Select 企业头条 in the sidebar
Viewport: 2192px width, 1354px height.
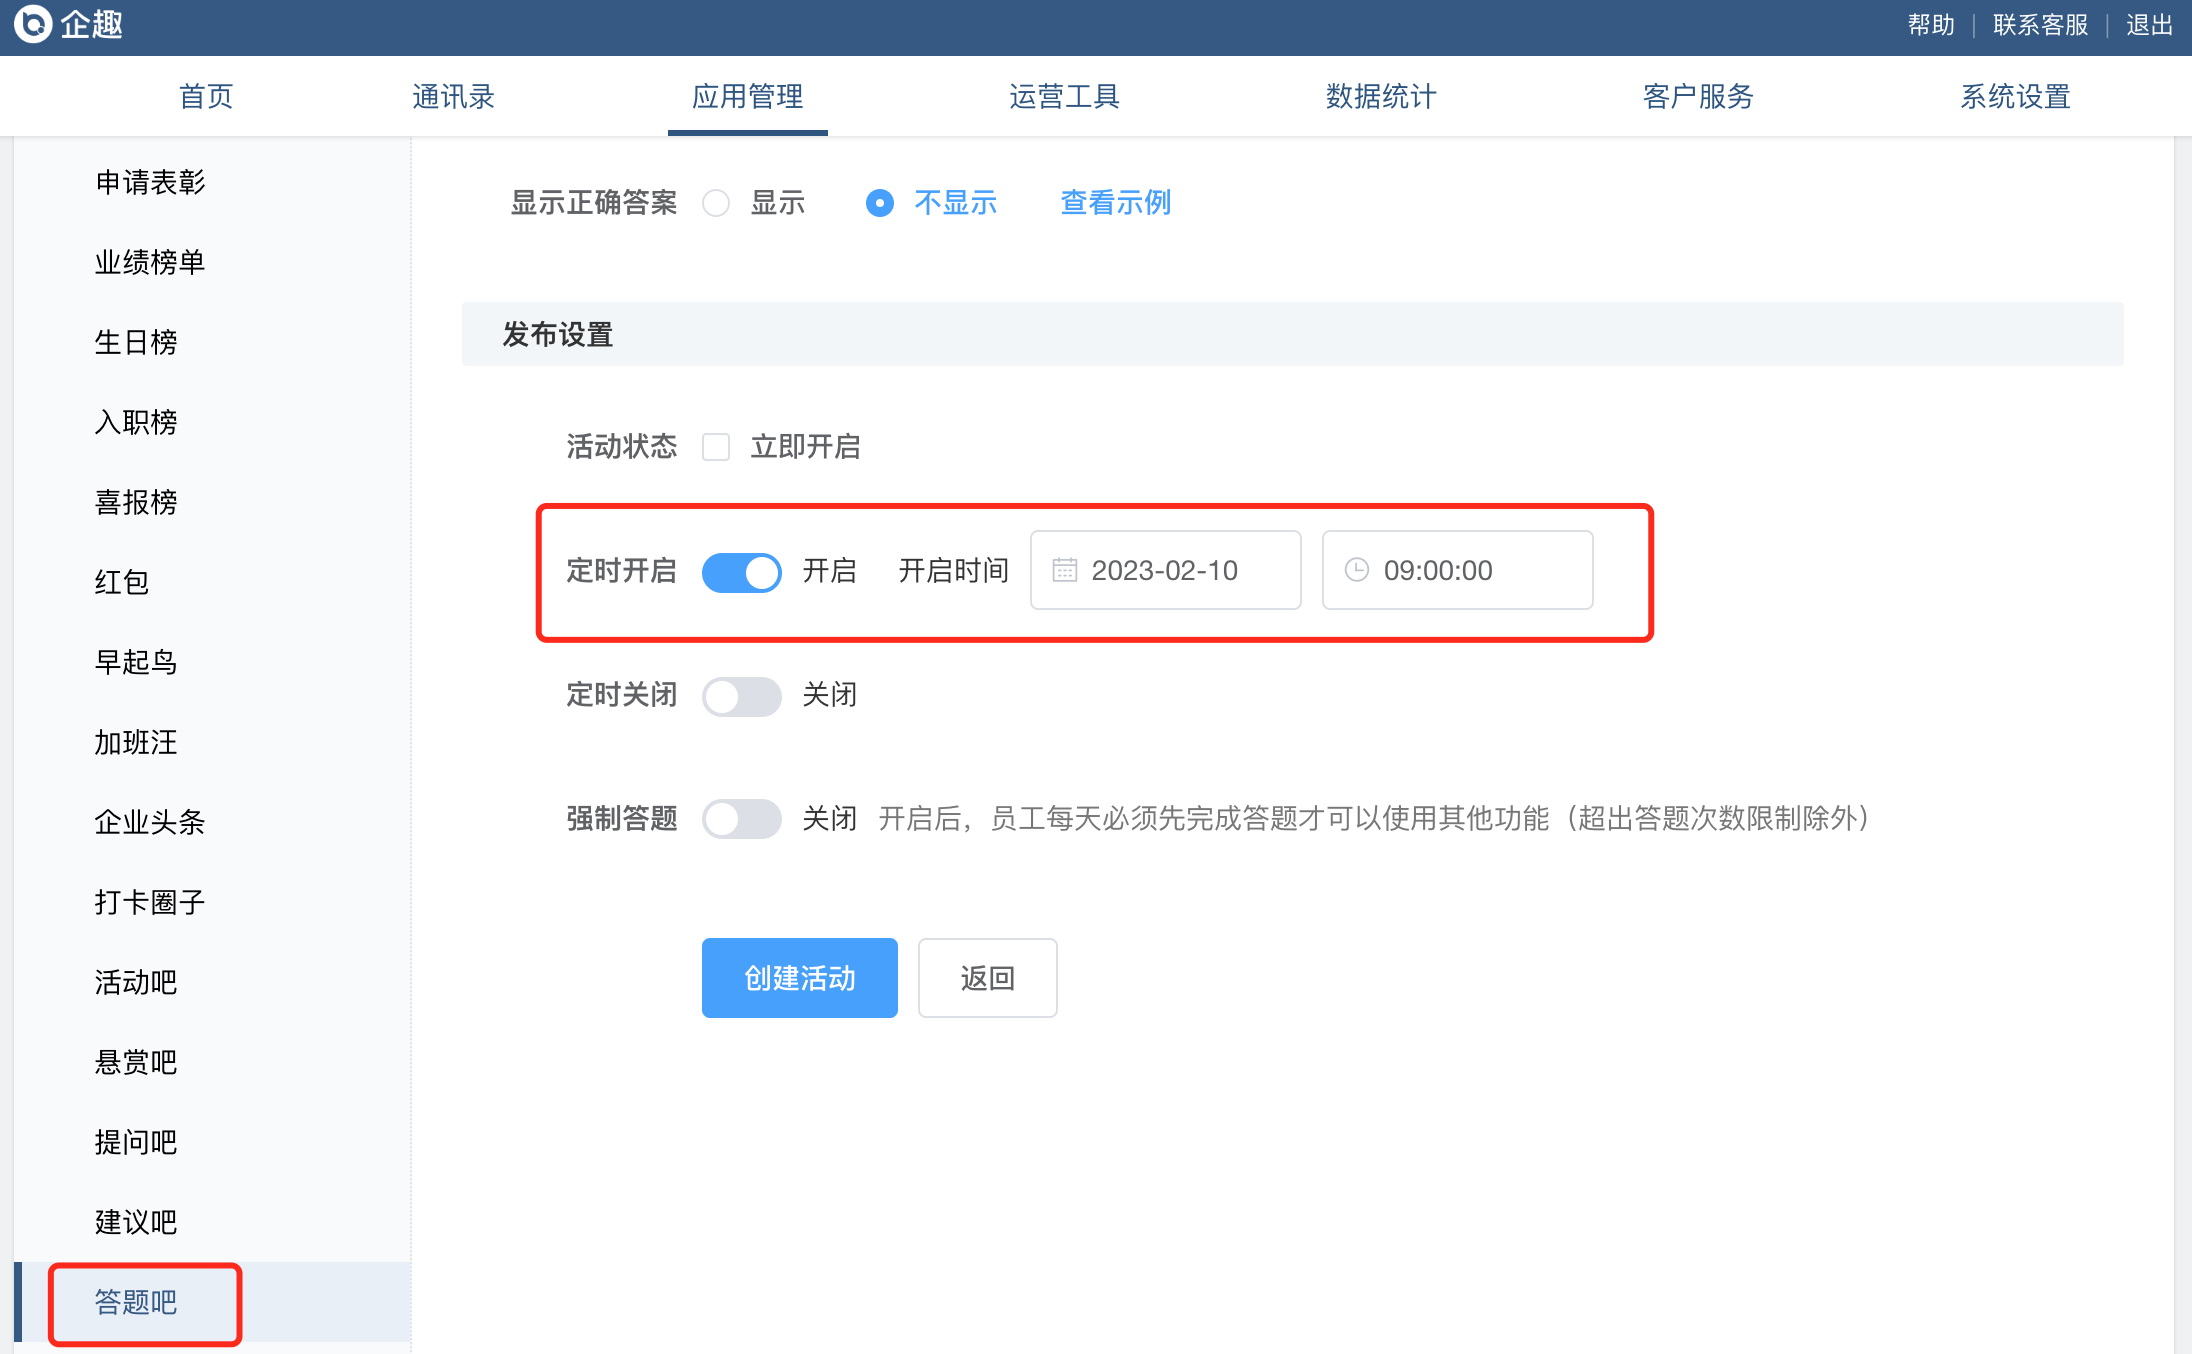click(150, 822)
